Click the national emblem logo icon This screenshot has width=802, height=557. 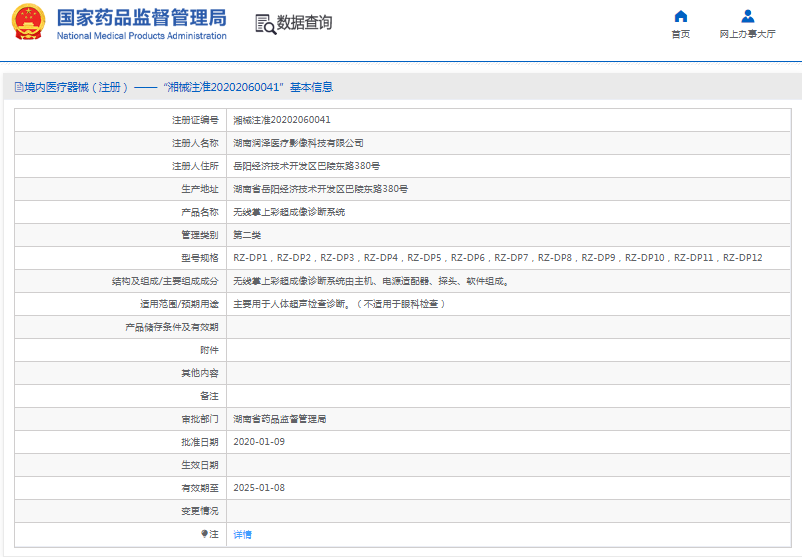pos(28,23)
